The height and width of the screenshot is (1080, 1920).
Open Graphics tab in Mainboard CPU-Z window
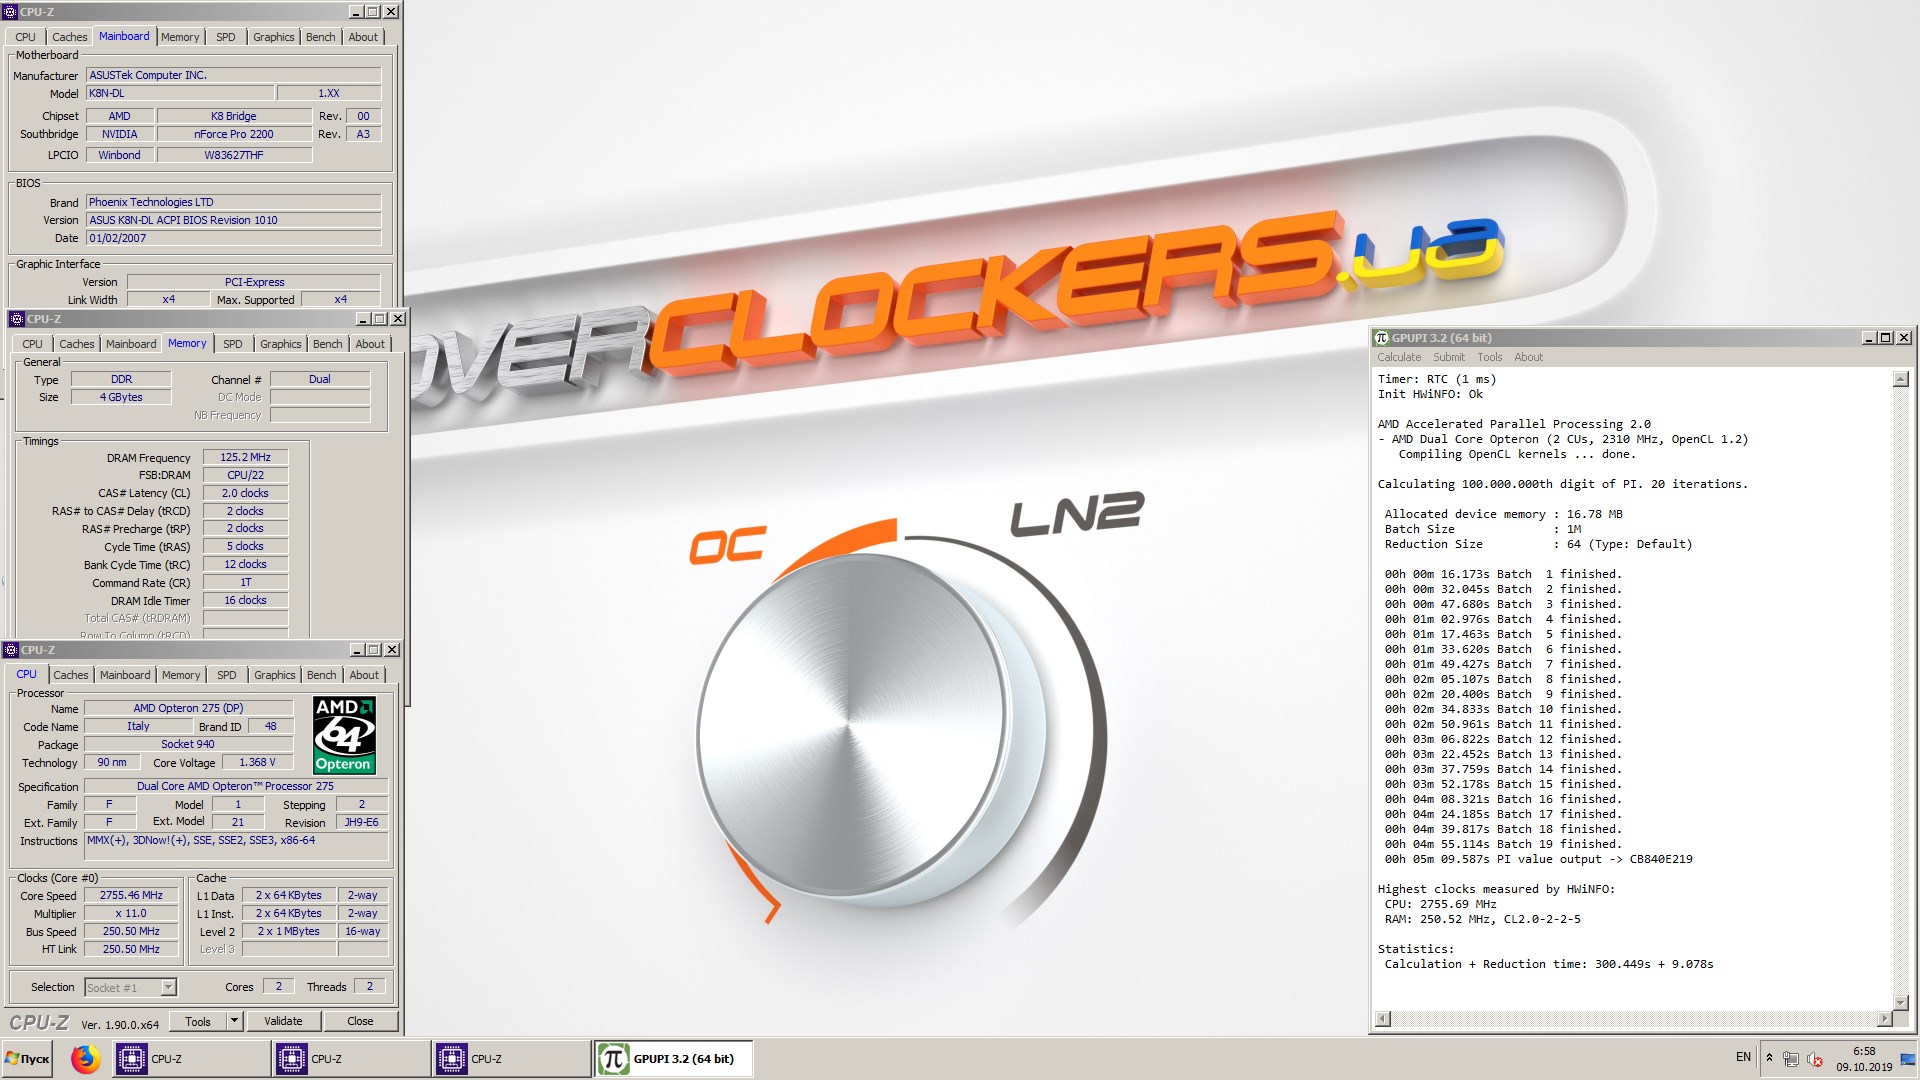point(273,37)
